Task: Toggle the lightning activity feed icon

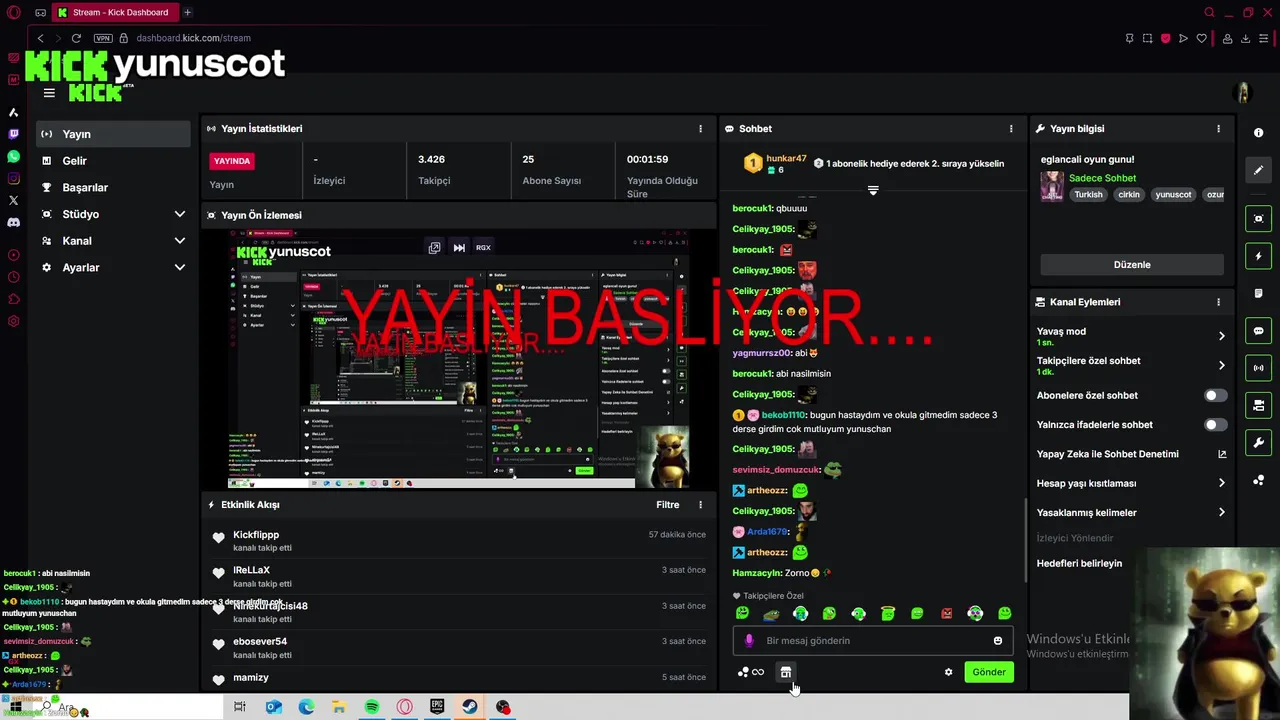Action: (1258, 256)
